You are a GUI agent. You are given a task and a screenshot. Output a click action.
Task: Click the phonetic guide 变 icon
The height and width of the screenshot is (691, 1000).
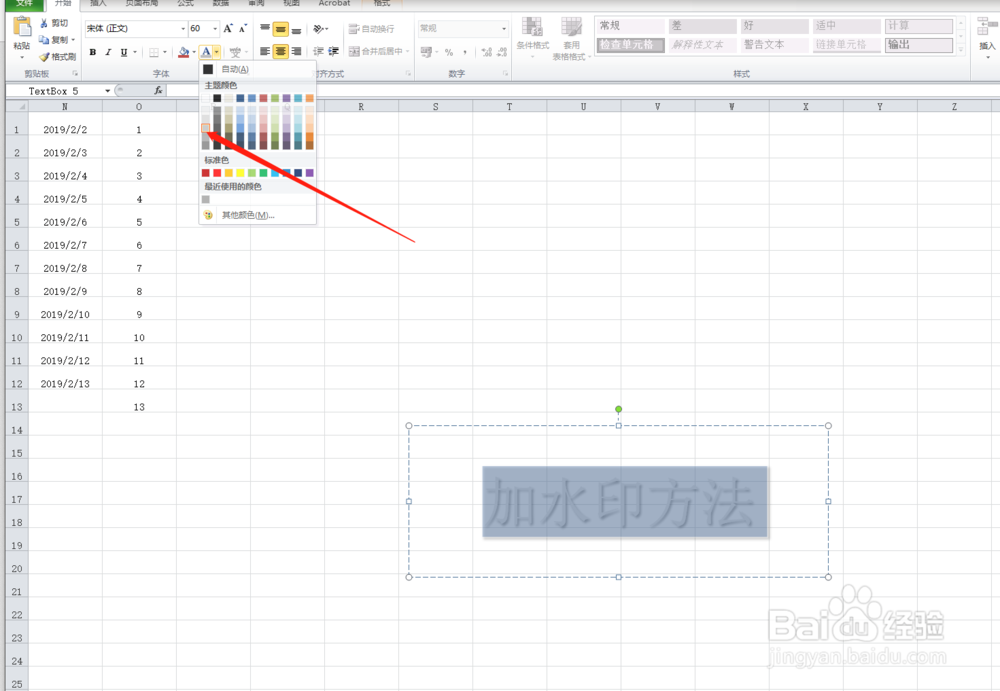(235, 52)
